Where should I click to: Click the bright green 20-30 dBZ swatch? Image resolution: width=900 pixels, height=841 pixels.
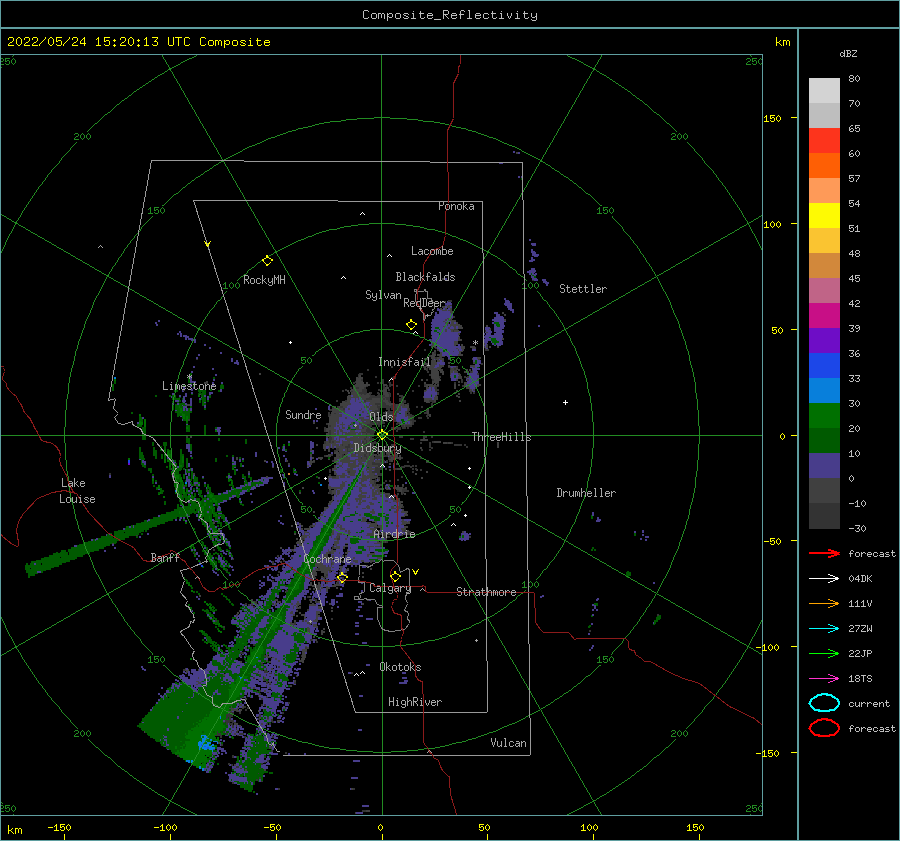(824, 415)
